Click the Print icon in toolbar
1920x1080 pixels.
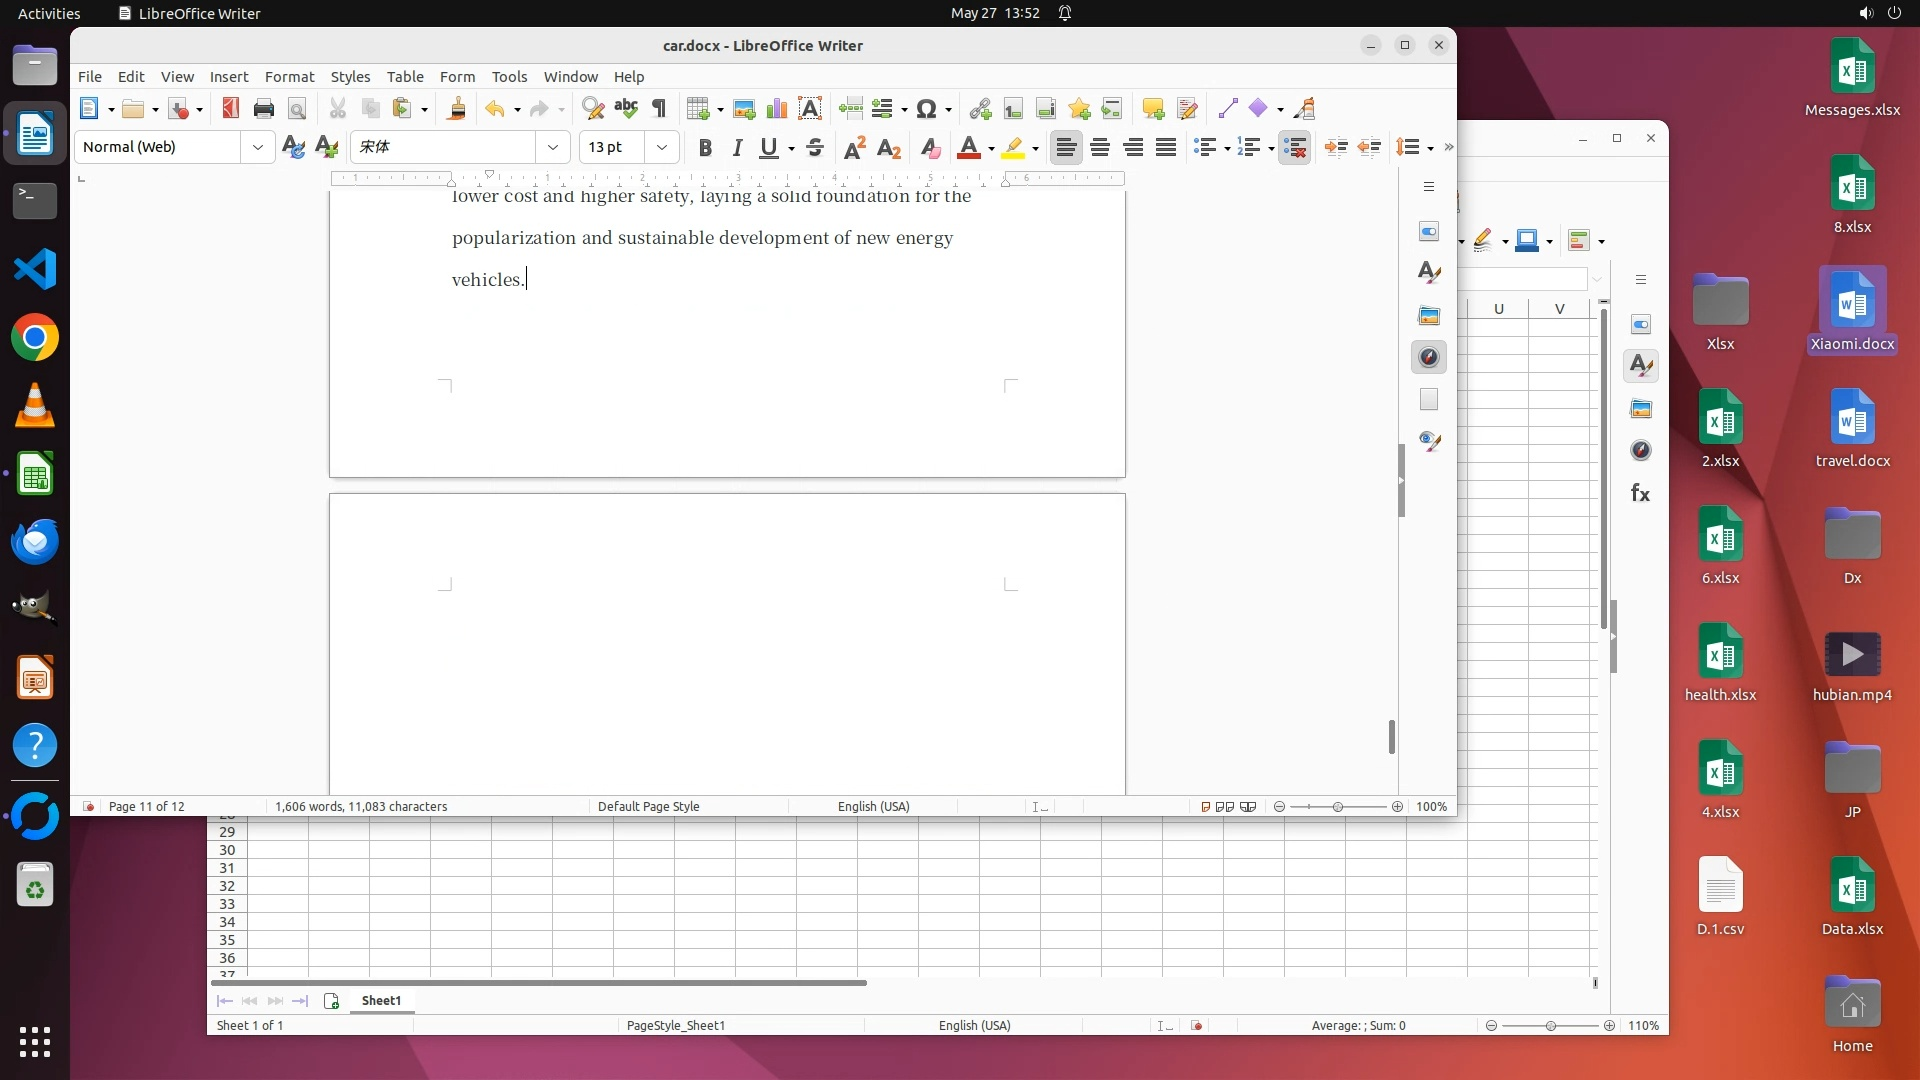pyautogui.click(x=264, y=109)
